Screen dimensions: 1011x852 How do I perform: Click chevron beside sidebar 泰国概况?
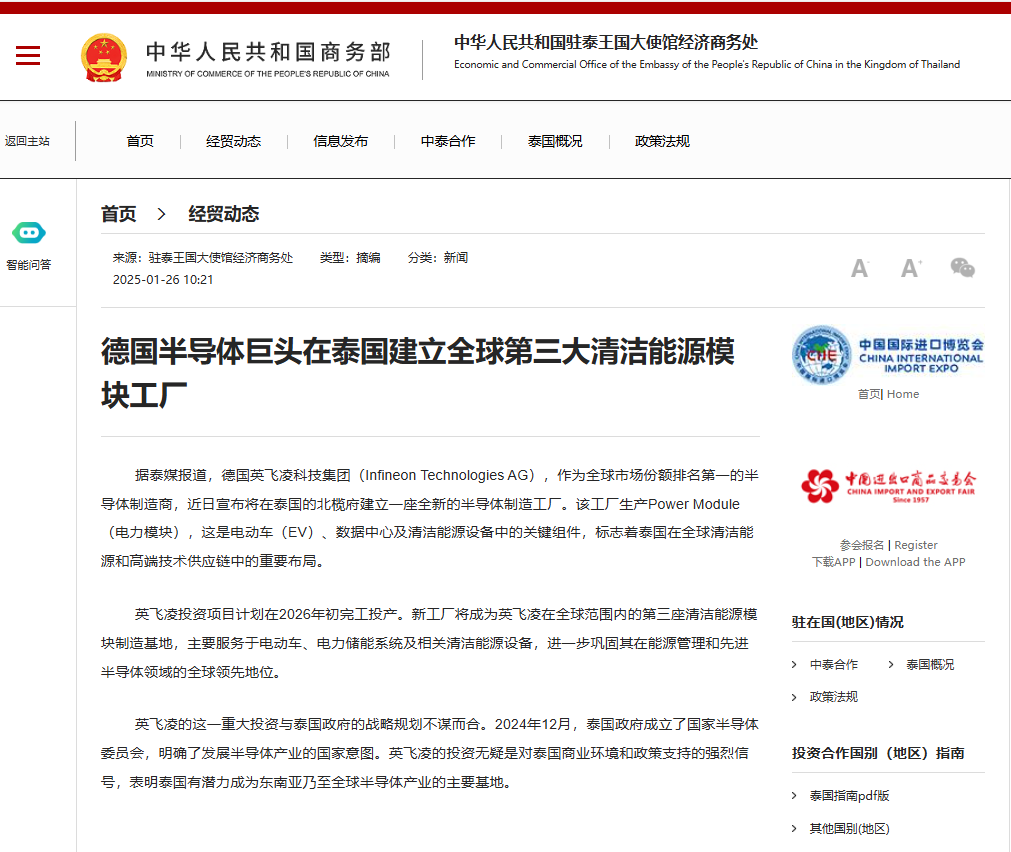pos(891,664)
